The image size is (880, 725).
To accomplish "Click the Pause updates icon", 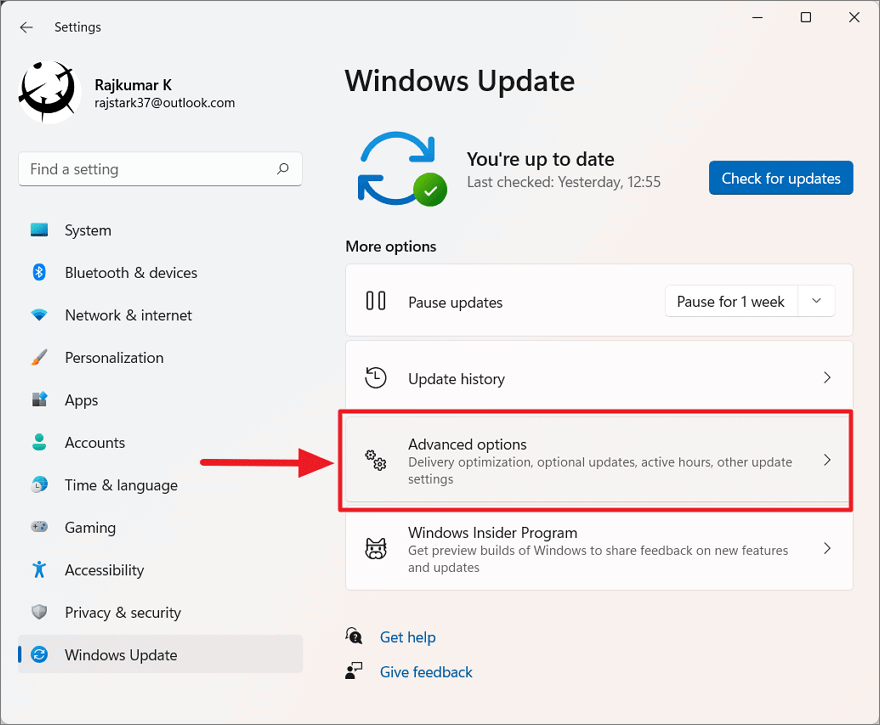I will (375, 300).
